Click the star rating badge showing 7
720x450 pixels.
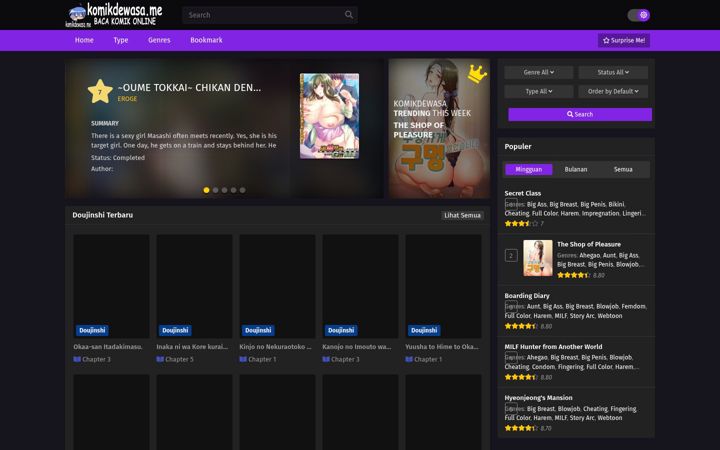(100, 91)
